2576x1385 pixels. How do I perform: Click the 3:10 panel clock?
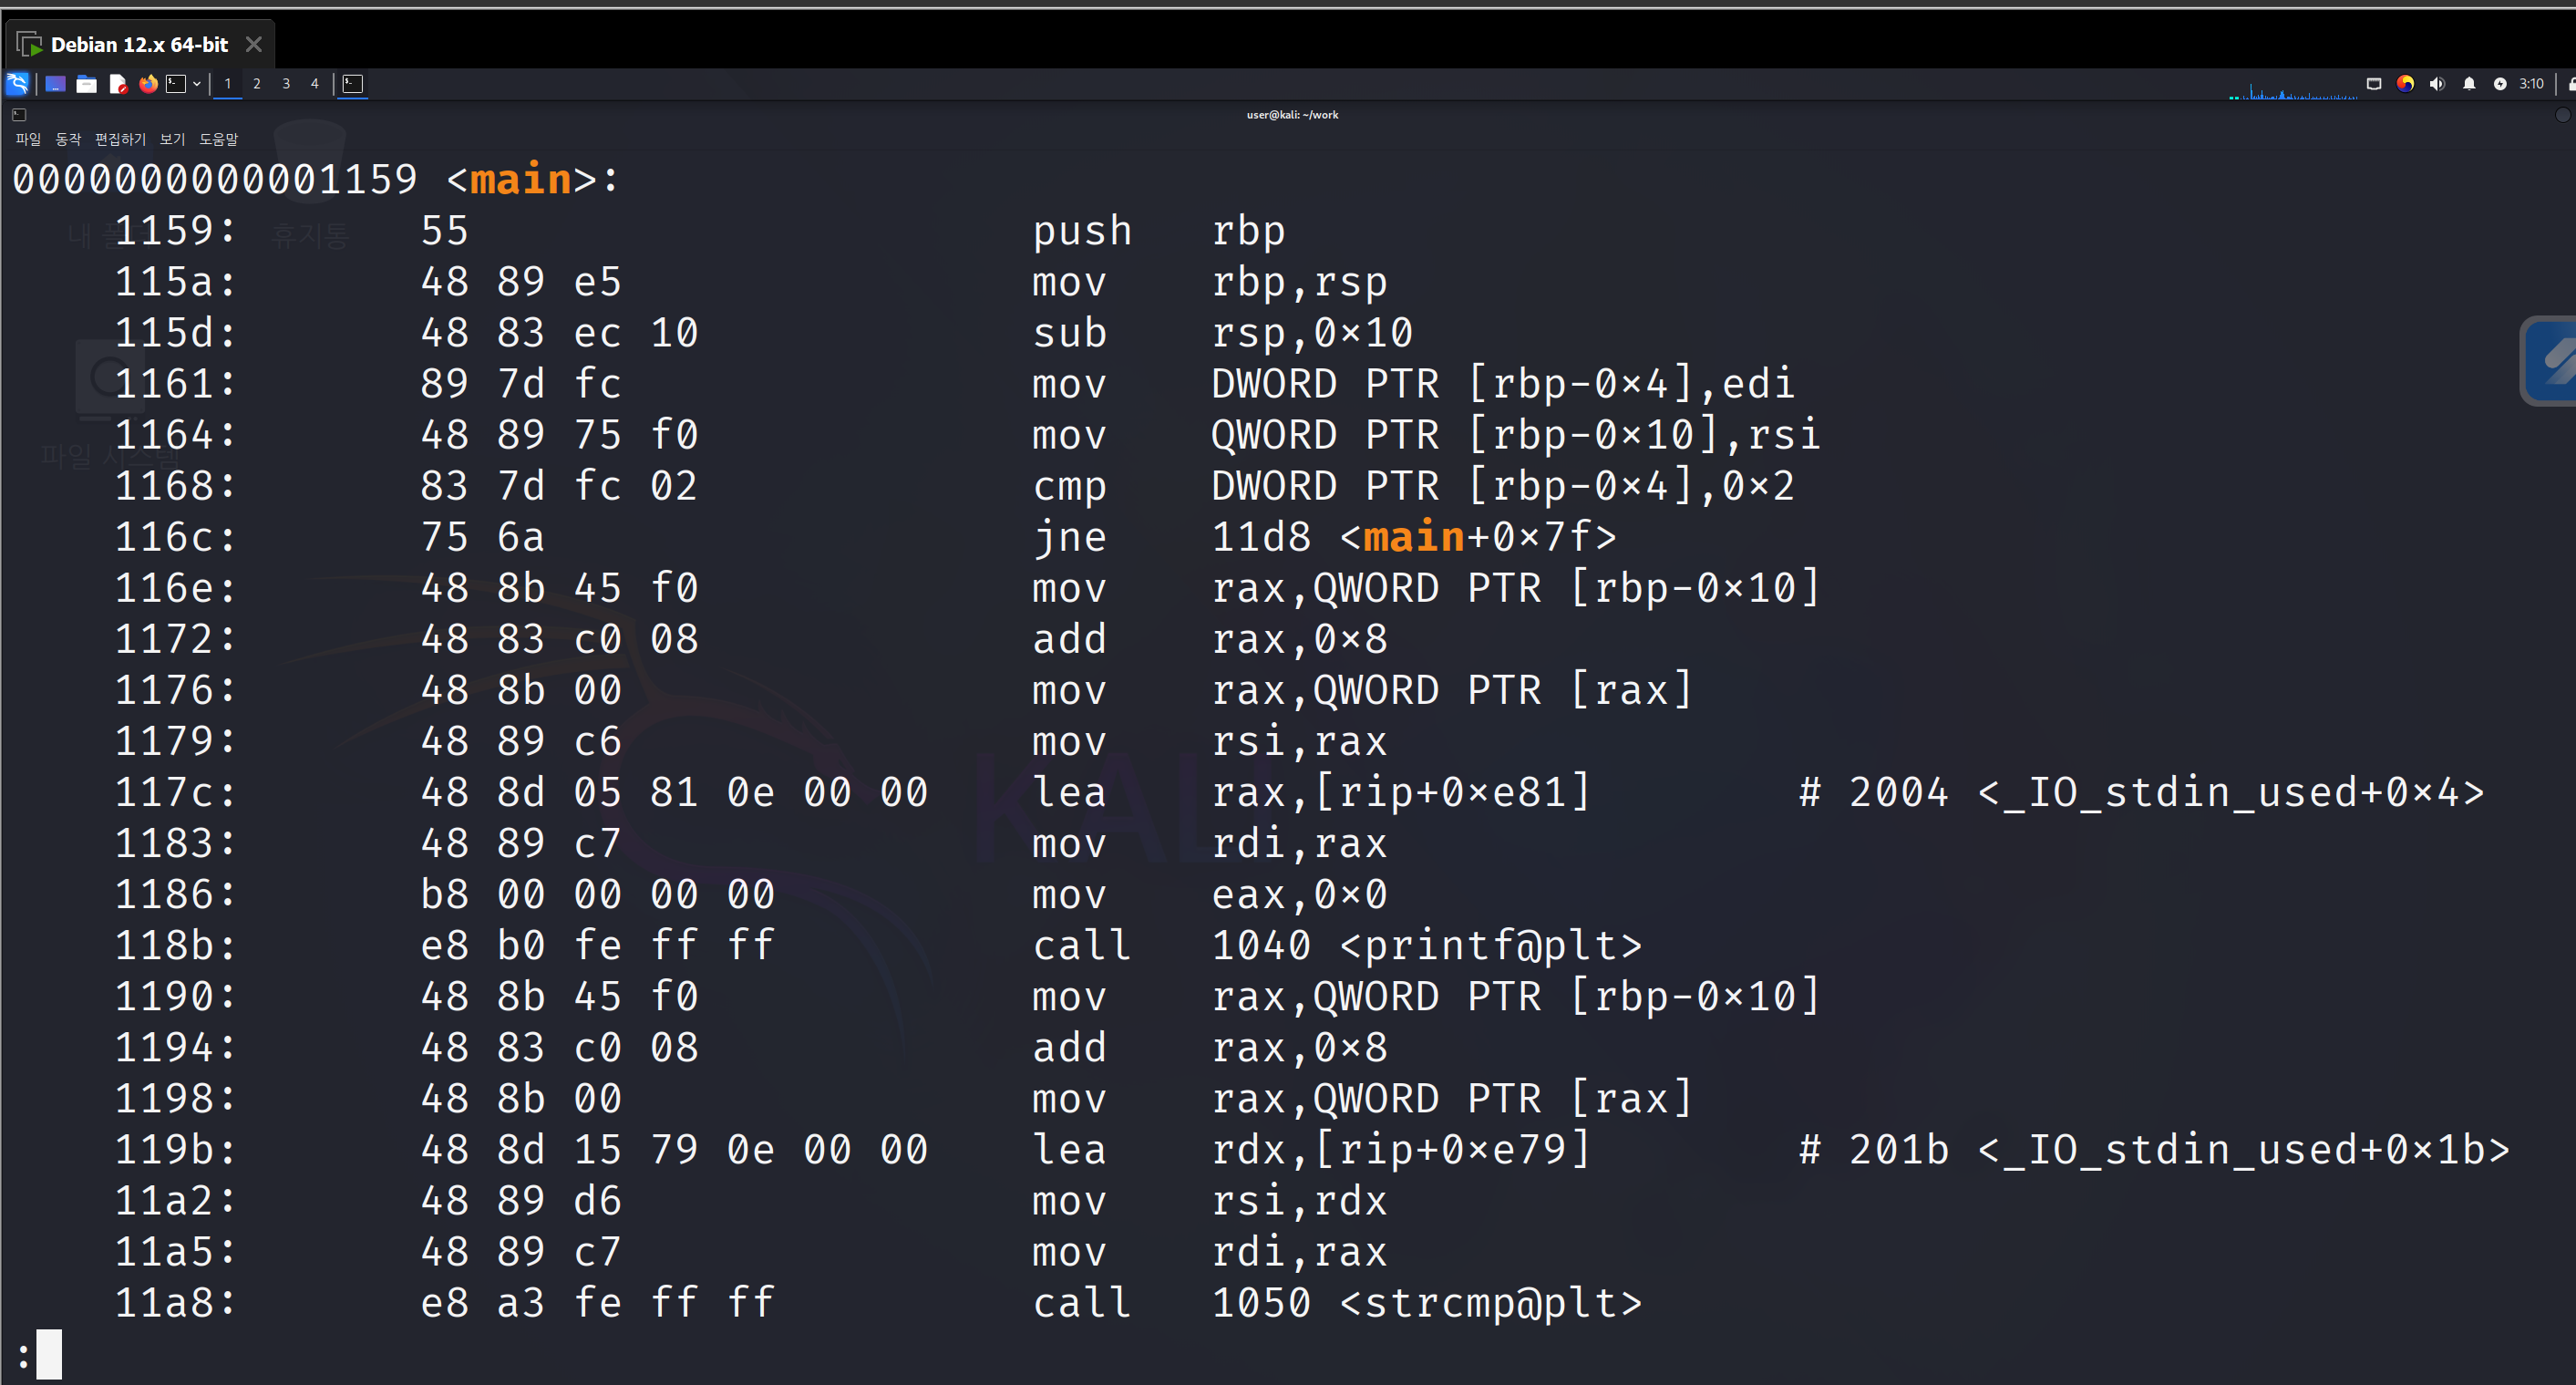tap(2531, 84)
